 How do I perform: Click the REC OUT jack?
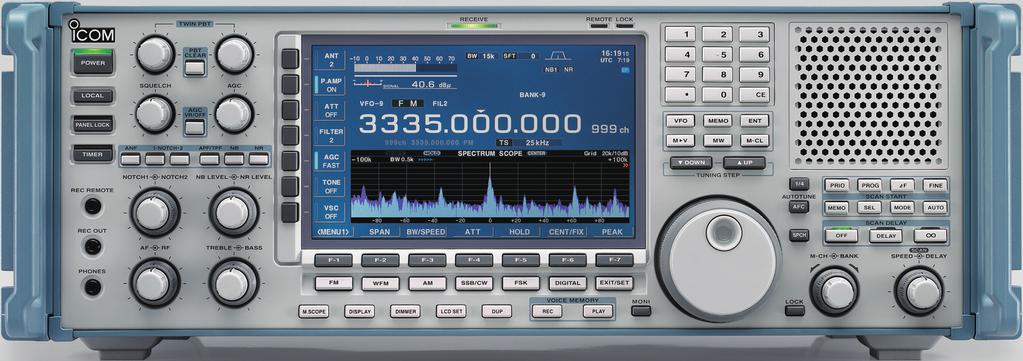(93, 246)
